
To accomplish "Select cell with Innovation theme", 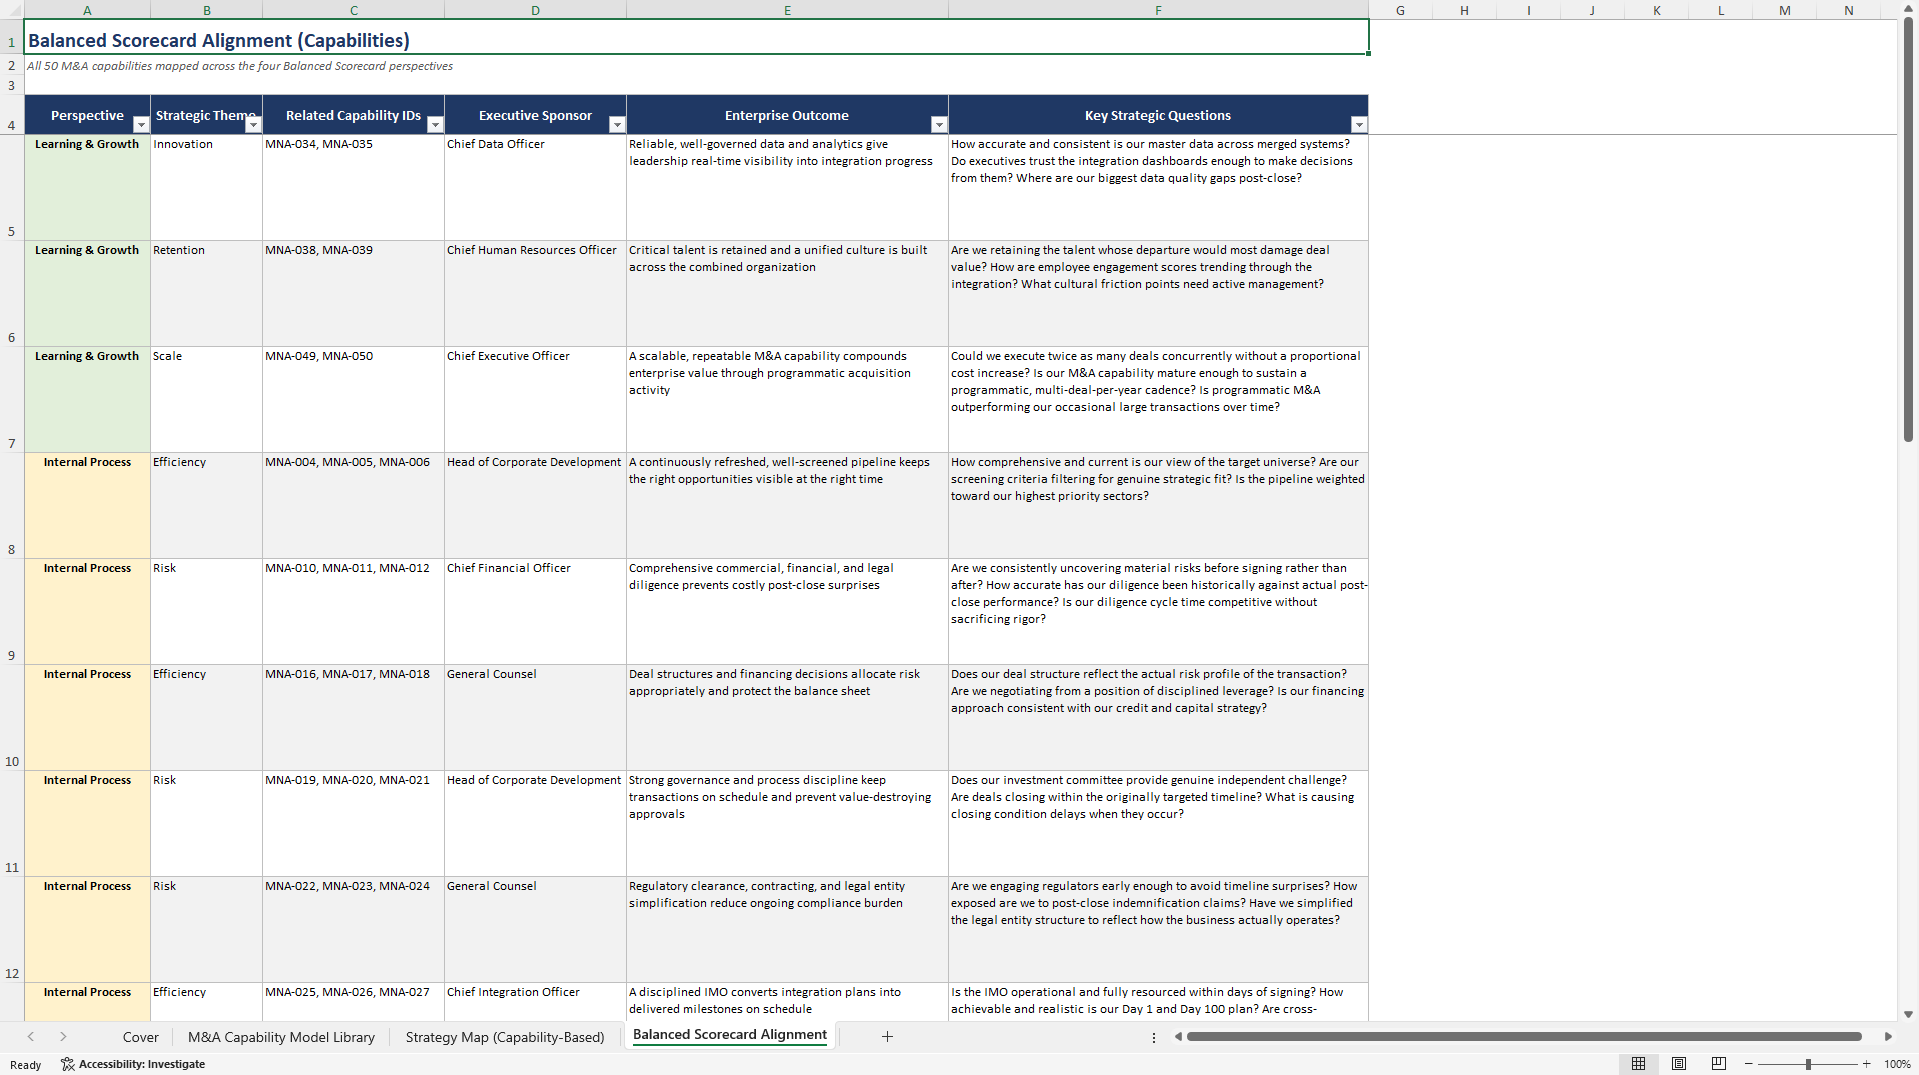I will click(206, 187).
